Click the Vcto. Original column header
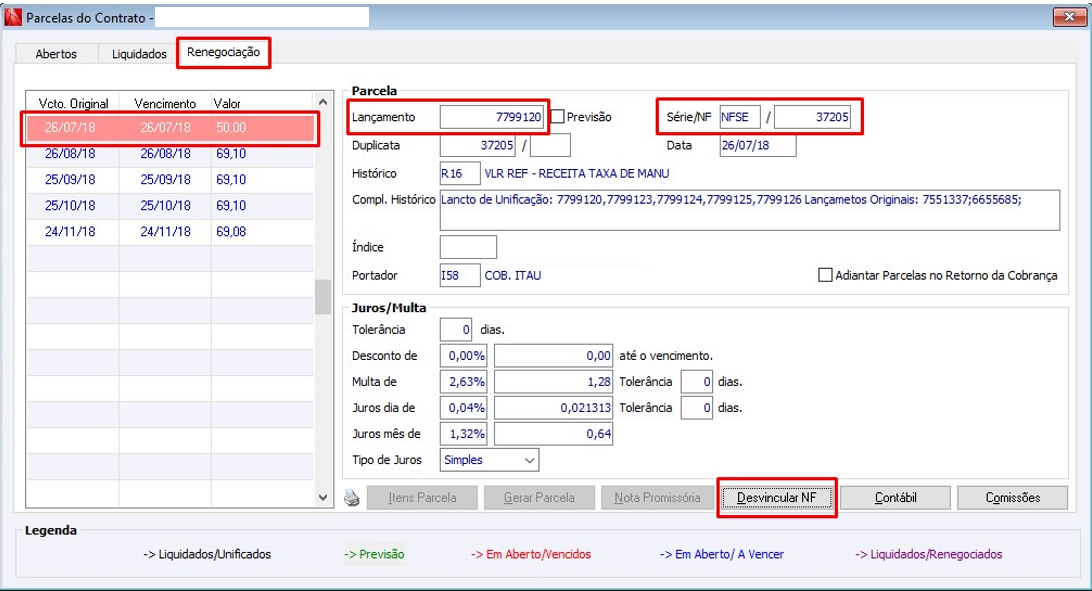 pyautogui.click(x=73, y=103)
